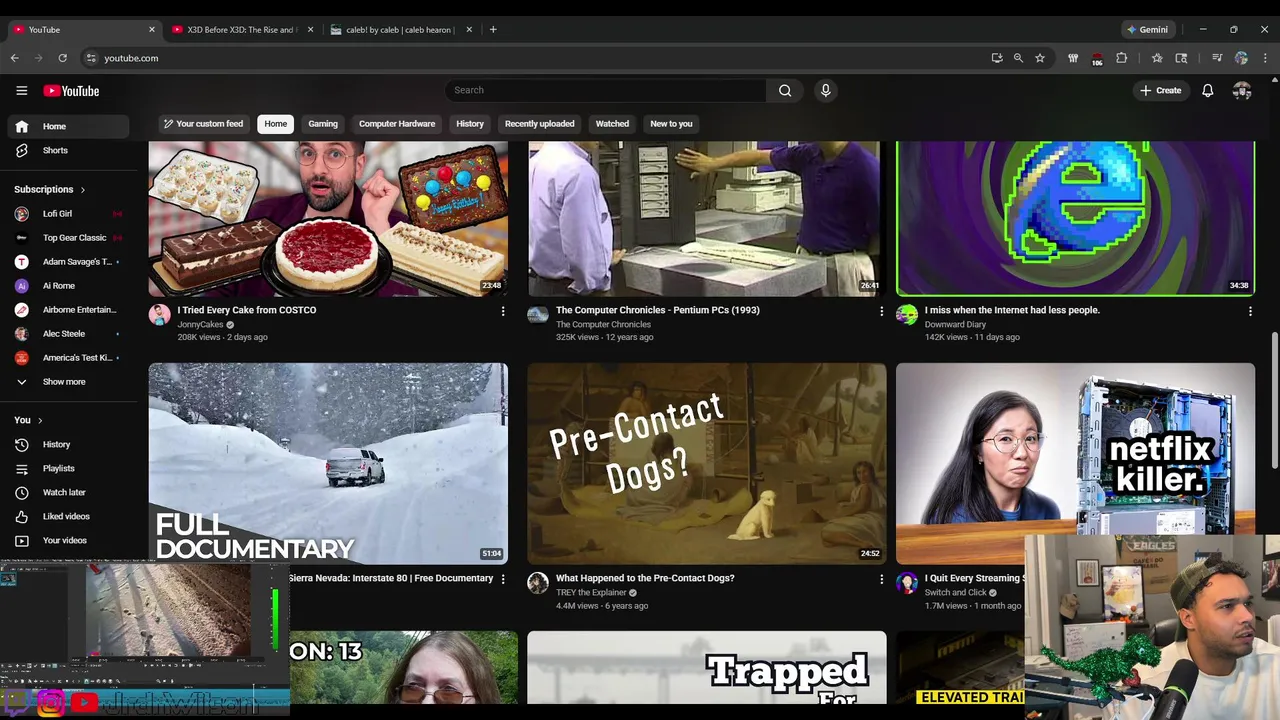Start voice search with the microphone
The image size is (1280, 720).
[825, 90]
